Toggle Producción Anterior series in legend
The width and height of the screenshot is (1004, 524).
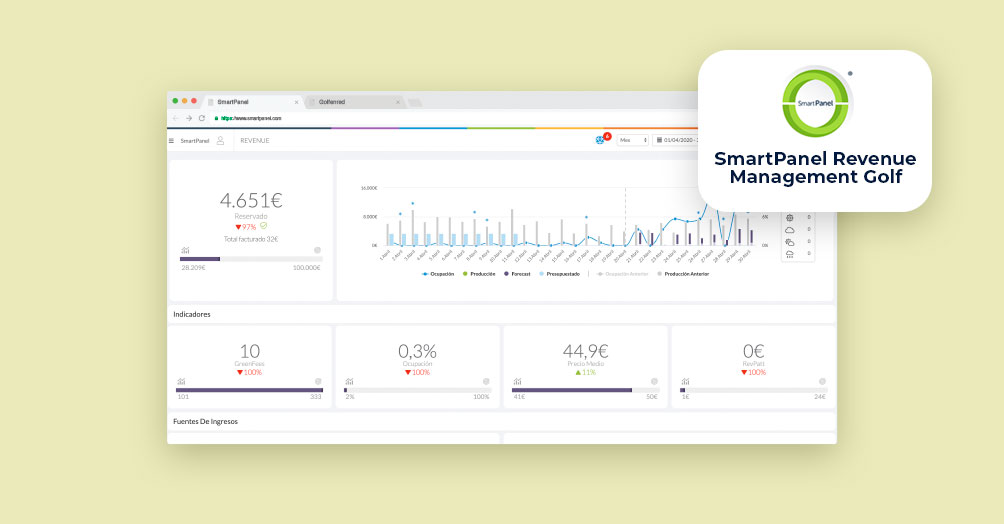click(x=683, y=274)
